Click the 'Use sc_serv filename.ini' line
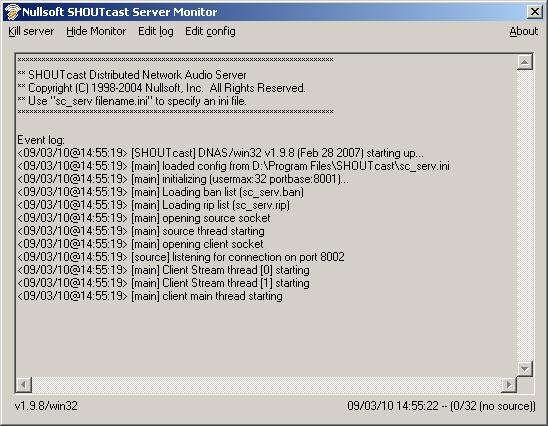Image resolution: width=548 pixels, height=426 pixels. [x=132, y=101]
